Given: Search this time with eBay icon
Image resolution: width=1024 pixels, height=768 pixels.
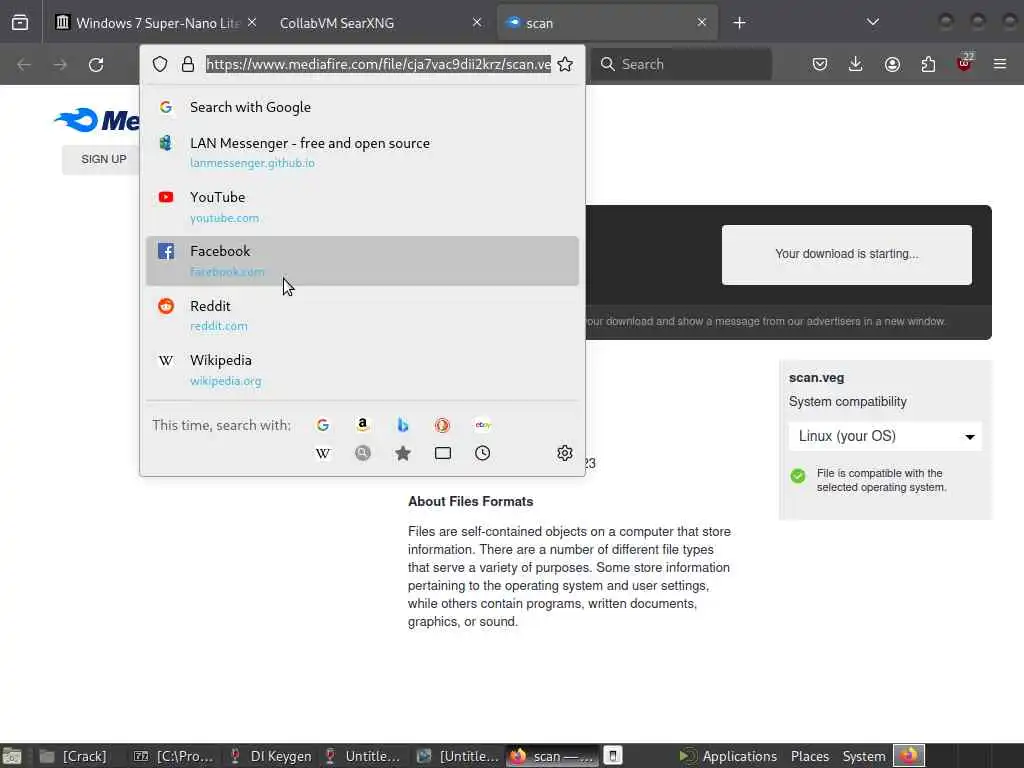Looking at the screenshot, I should [483, 425].
